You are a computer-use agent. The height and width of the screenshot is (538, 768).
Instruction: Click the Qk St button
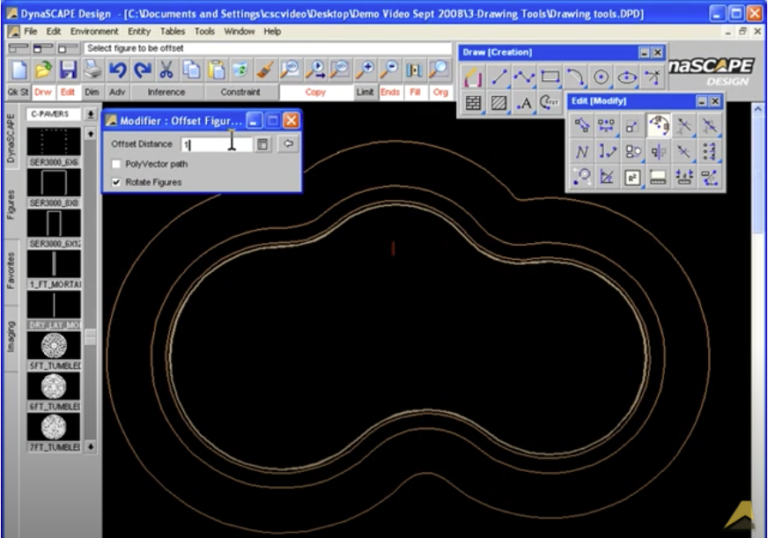coord(18,92)
